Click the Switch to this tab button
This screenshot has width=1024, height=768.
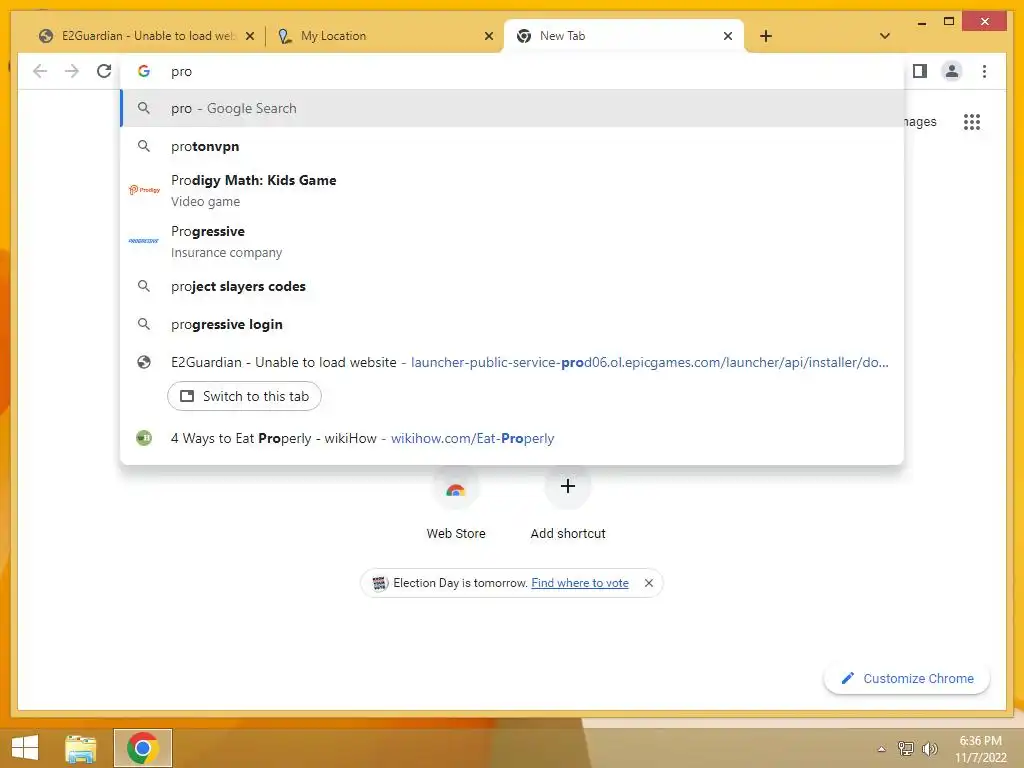coord(244,396)
